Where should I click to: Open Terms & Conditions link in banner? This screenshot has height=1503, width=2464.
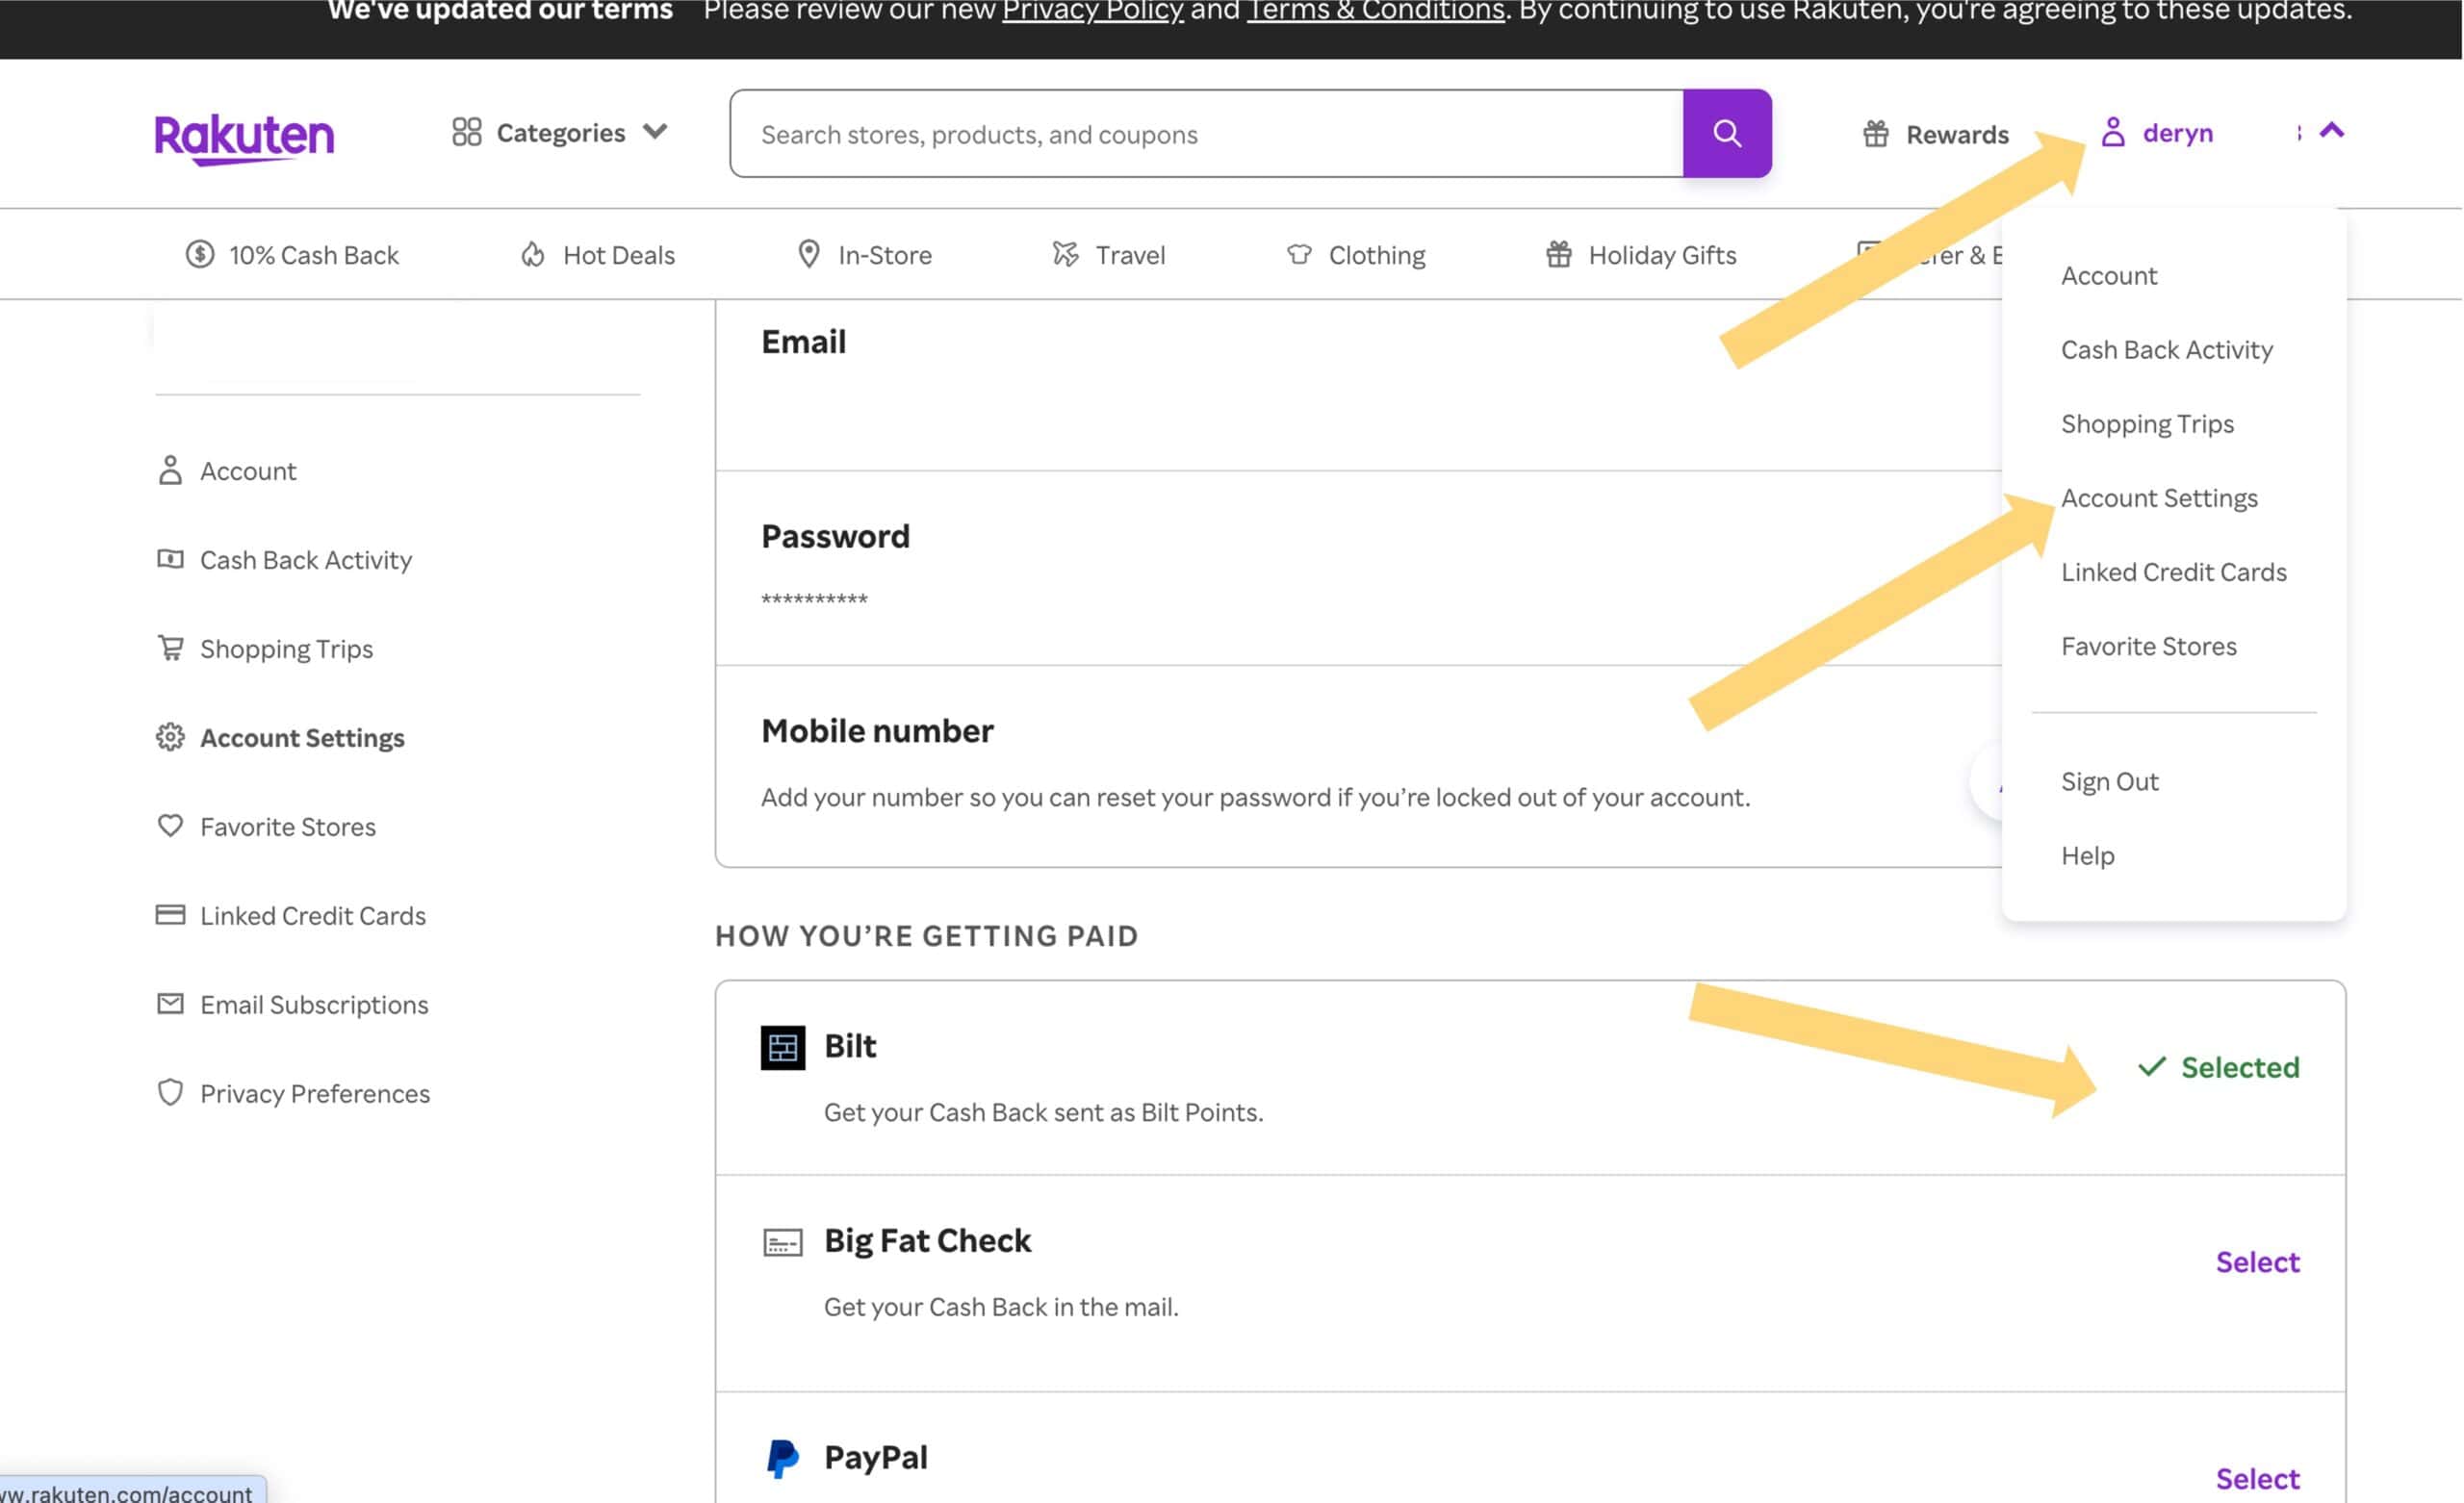click(x=1375, y=11)
